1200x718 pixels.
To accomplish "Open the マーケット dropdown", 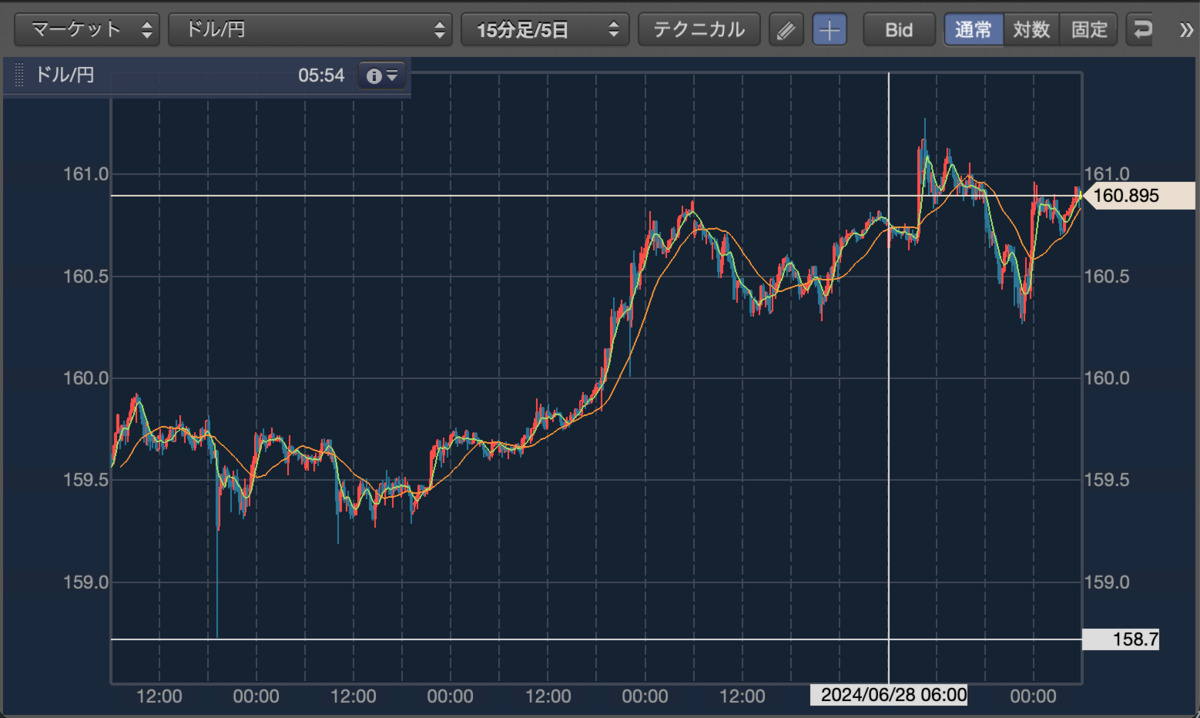I will (x=88, y=30).
